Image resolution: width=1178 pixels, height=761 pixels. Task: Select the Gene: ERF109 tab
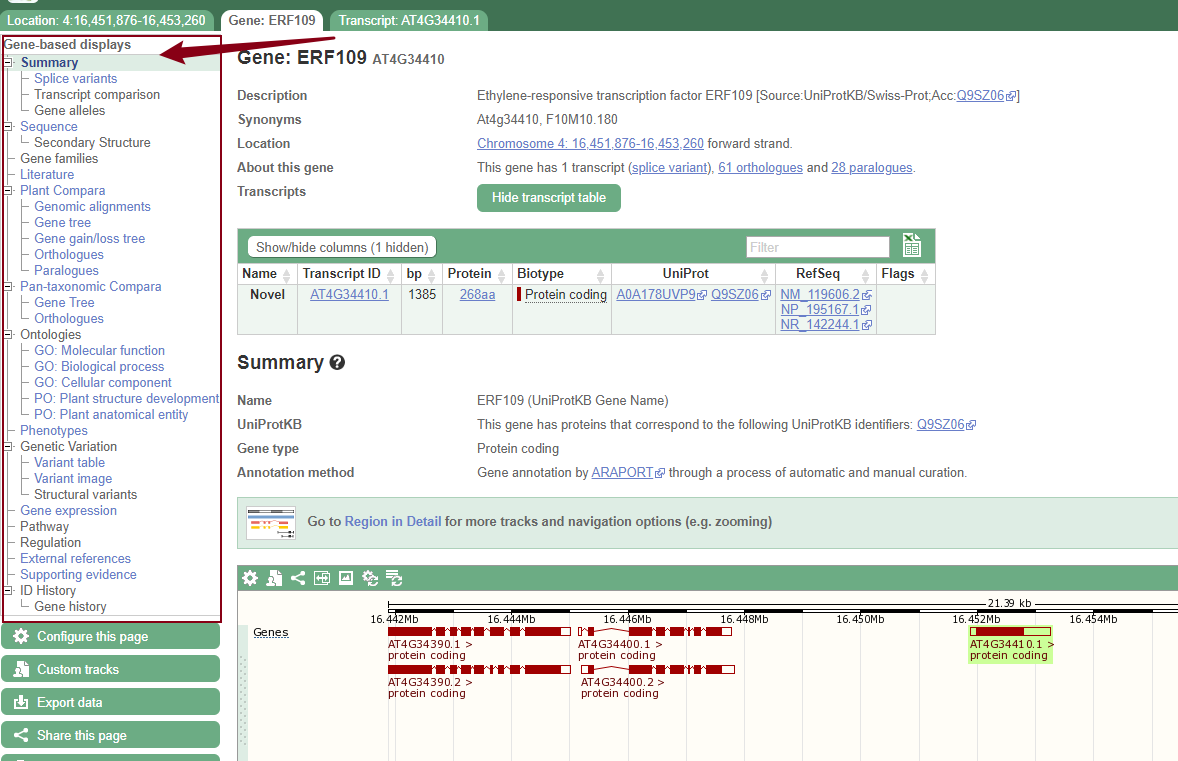(x=272, y=20)
